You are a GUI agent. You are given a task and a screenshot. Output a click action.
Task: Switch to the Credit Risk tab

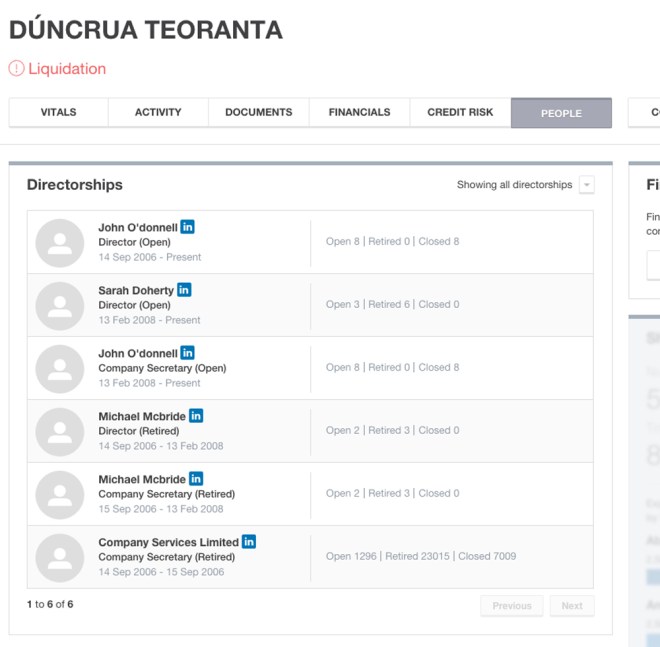[460, 112]
